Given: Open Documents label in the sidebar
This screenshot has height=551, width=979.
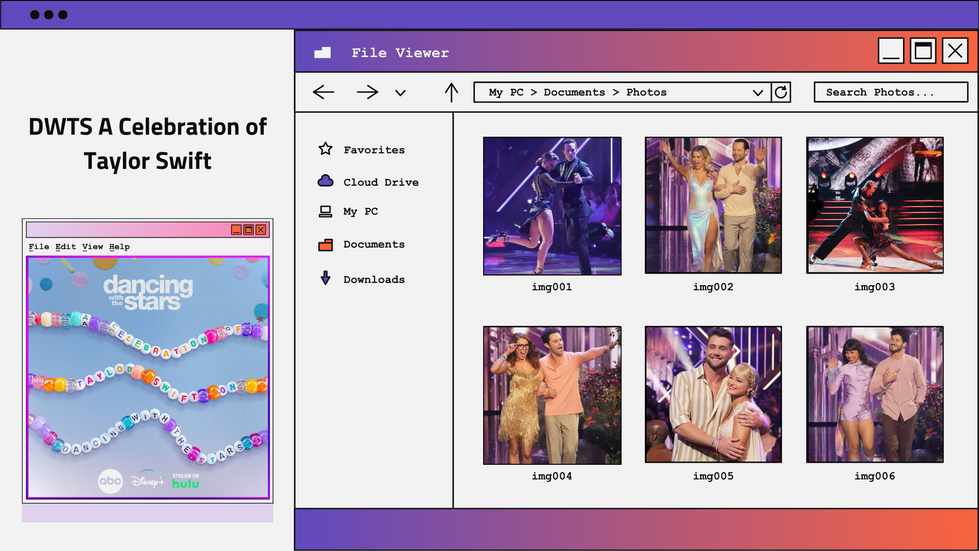Looking at the screenshot, I should pos(374,245).
